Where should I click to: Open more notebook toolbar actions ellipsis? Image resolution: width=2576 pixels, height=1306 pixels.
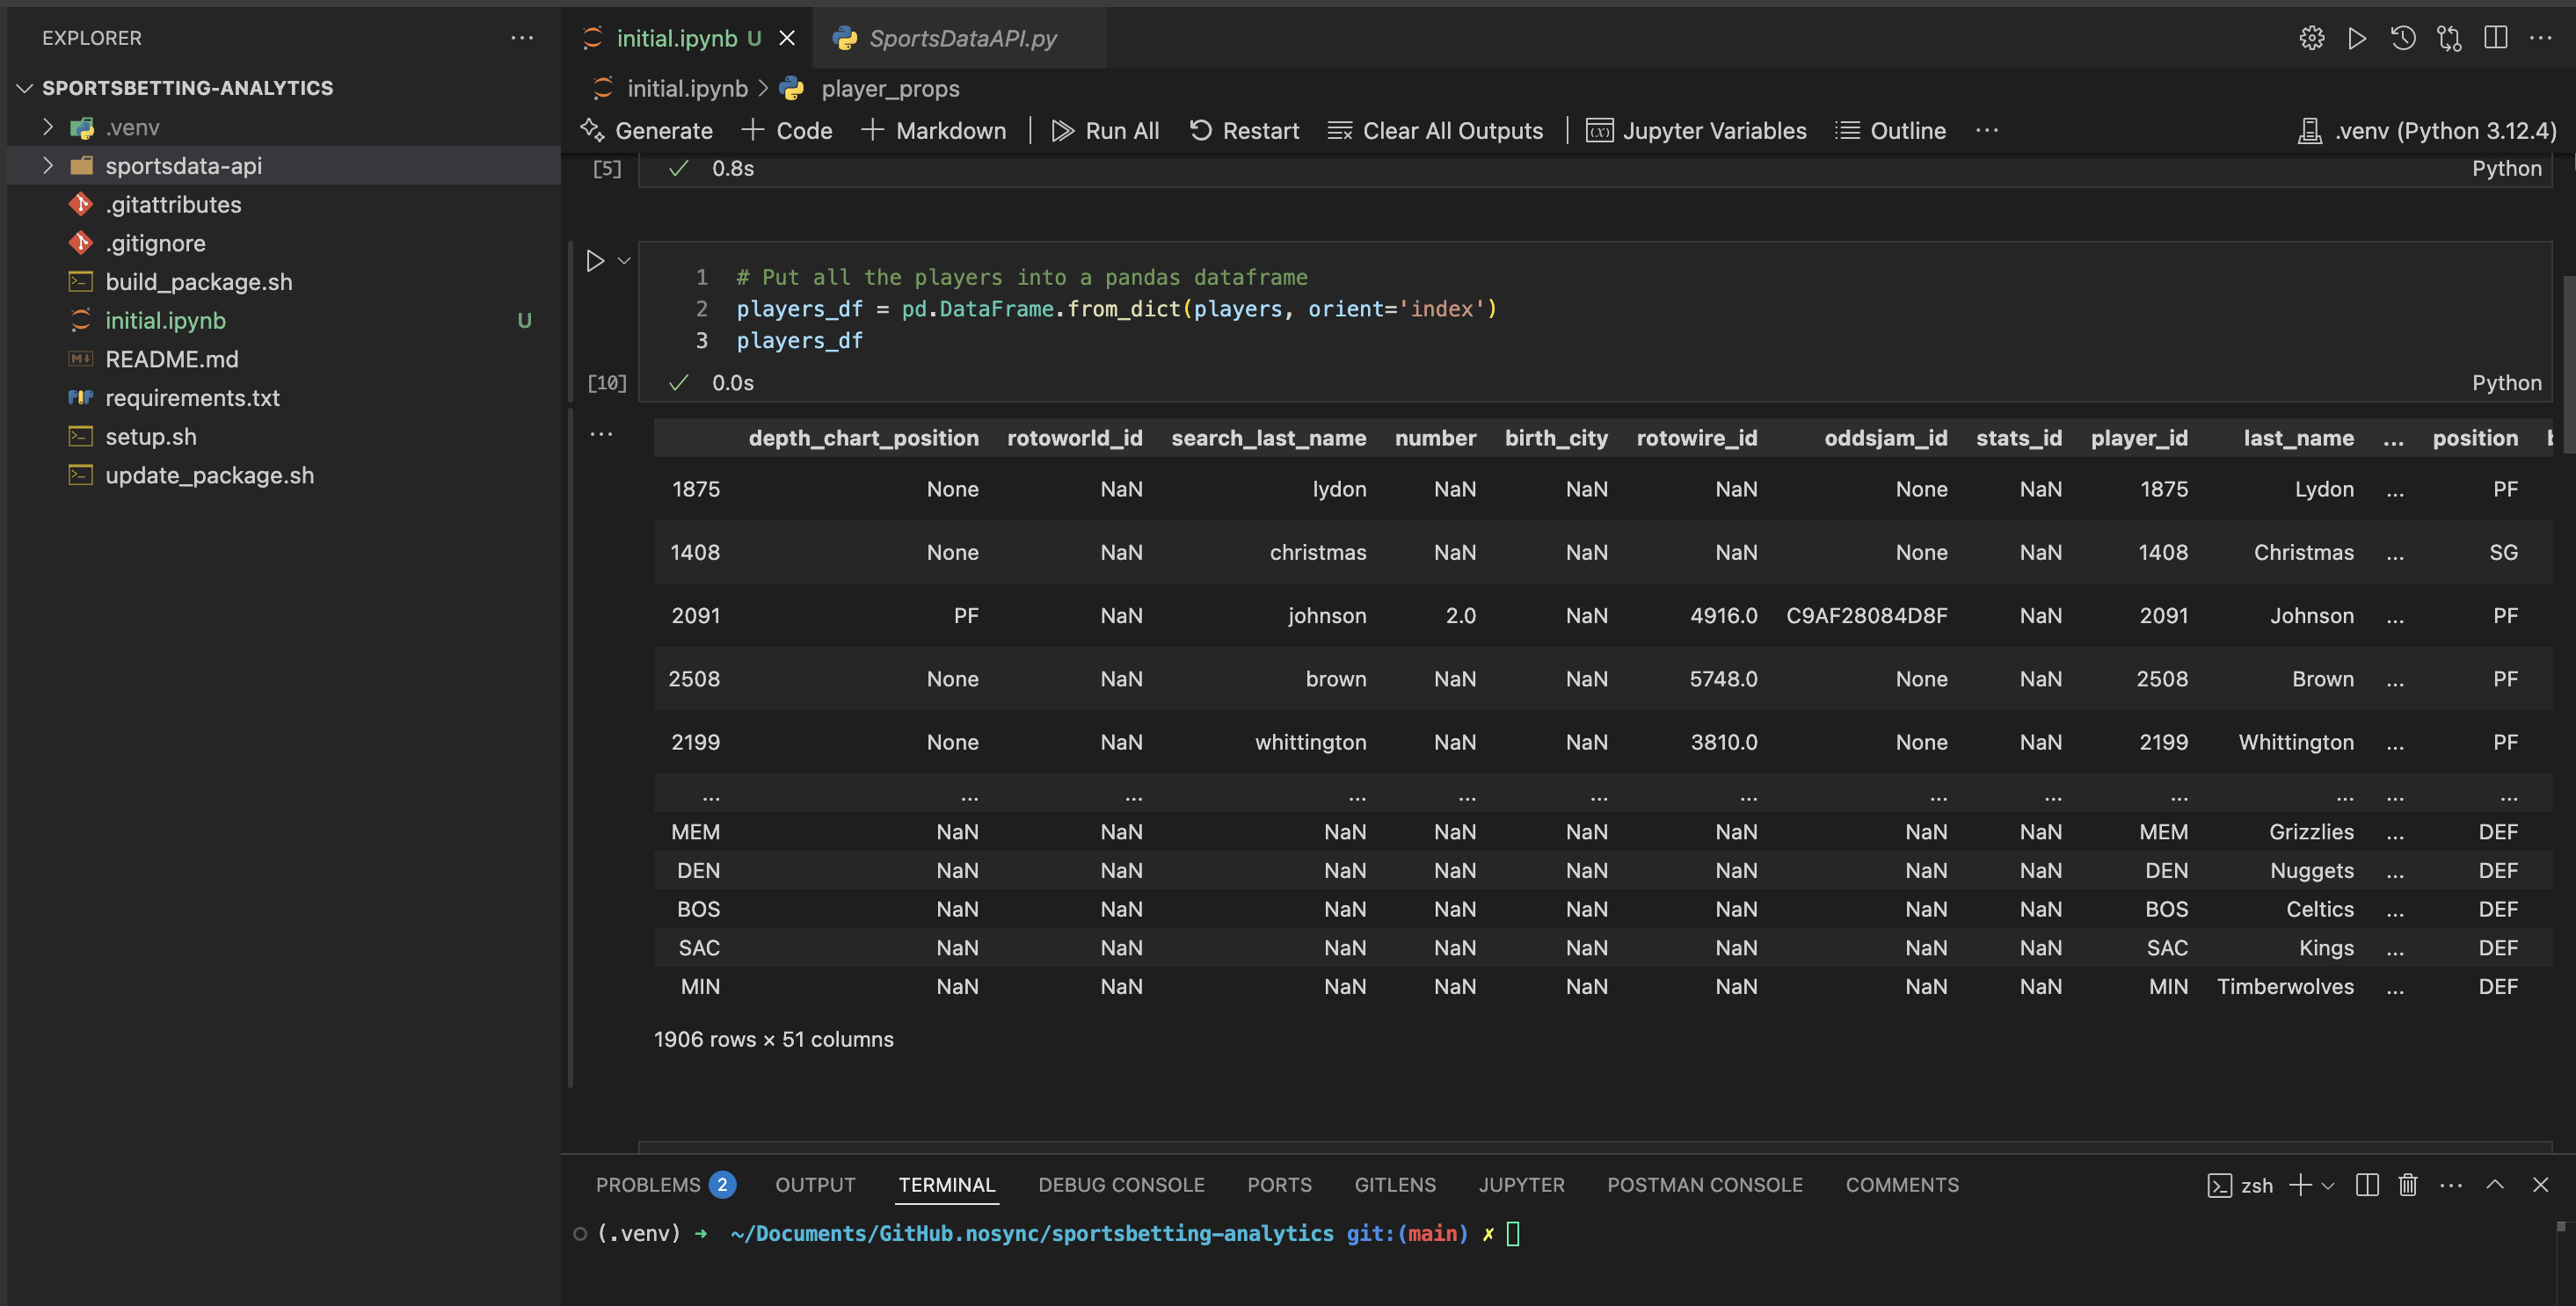1987,131
